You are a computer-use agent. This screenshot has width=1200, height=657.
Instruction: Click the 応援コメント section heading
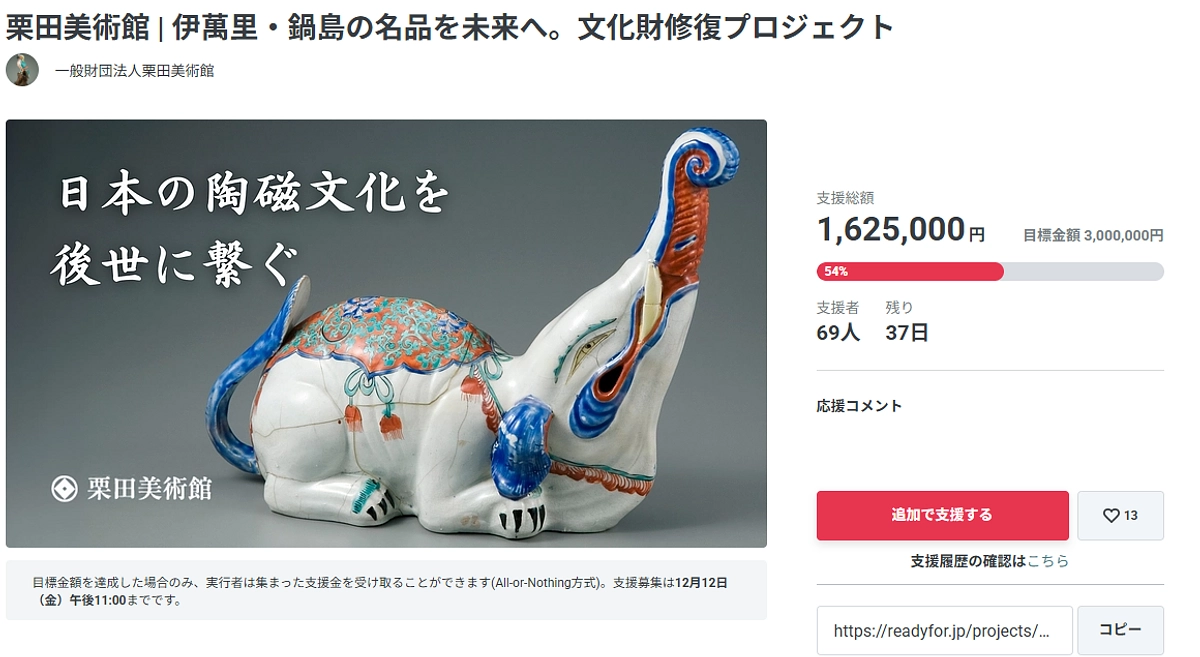[859, 406]
